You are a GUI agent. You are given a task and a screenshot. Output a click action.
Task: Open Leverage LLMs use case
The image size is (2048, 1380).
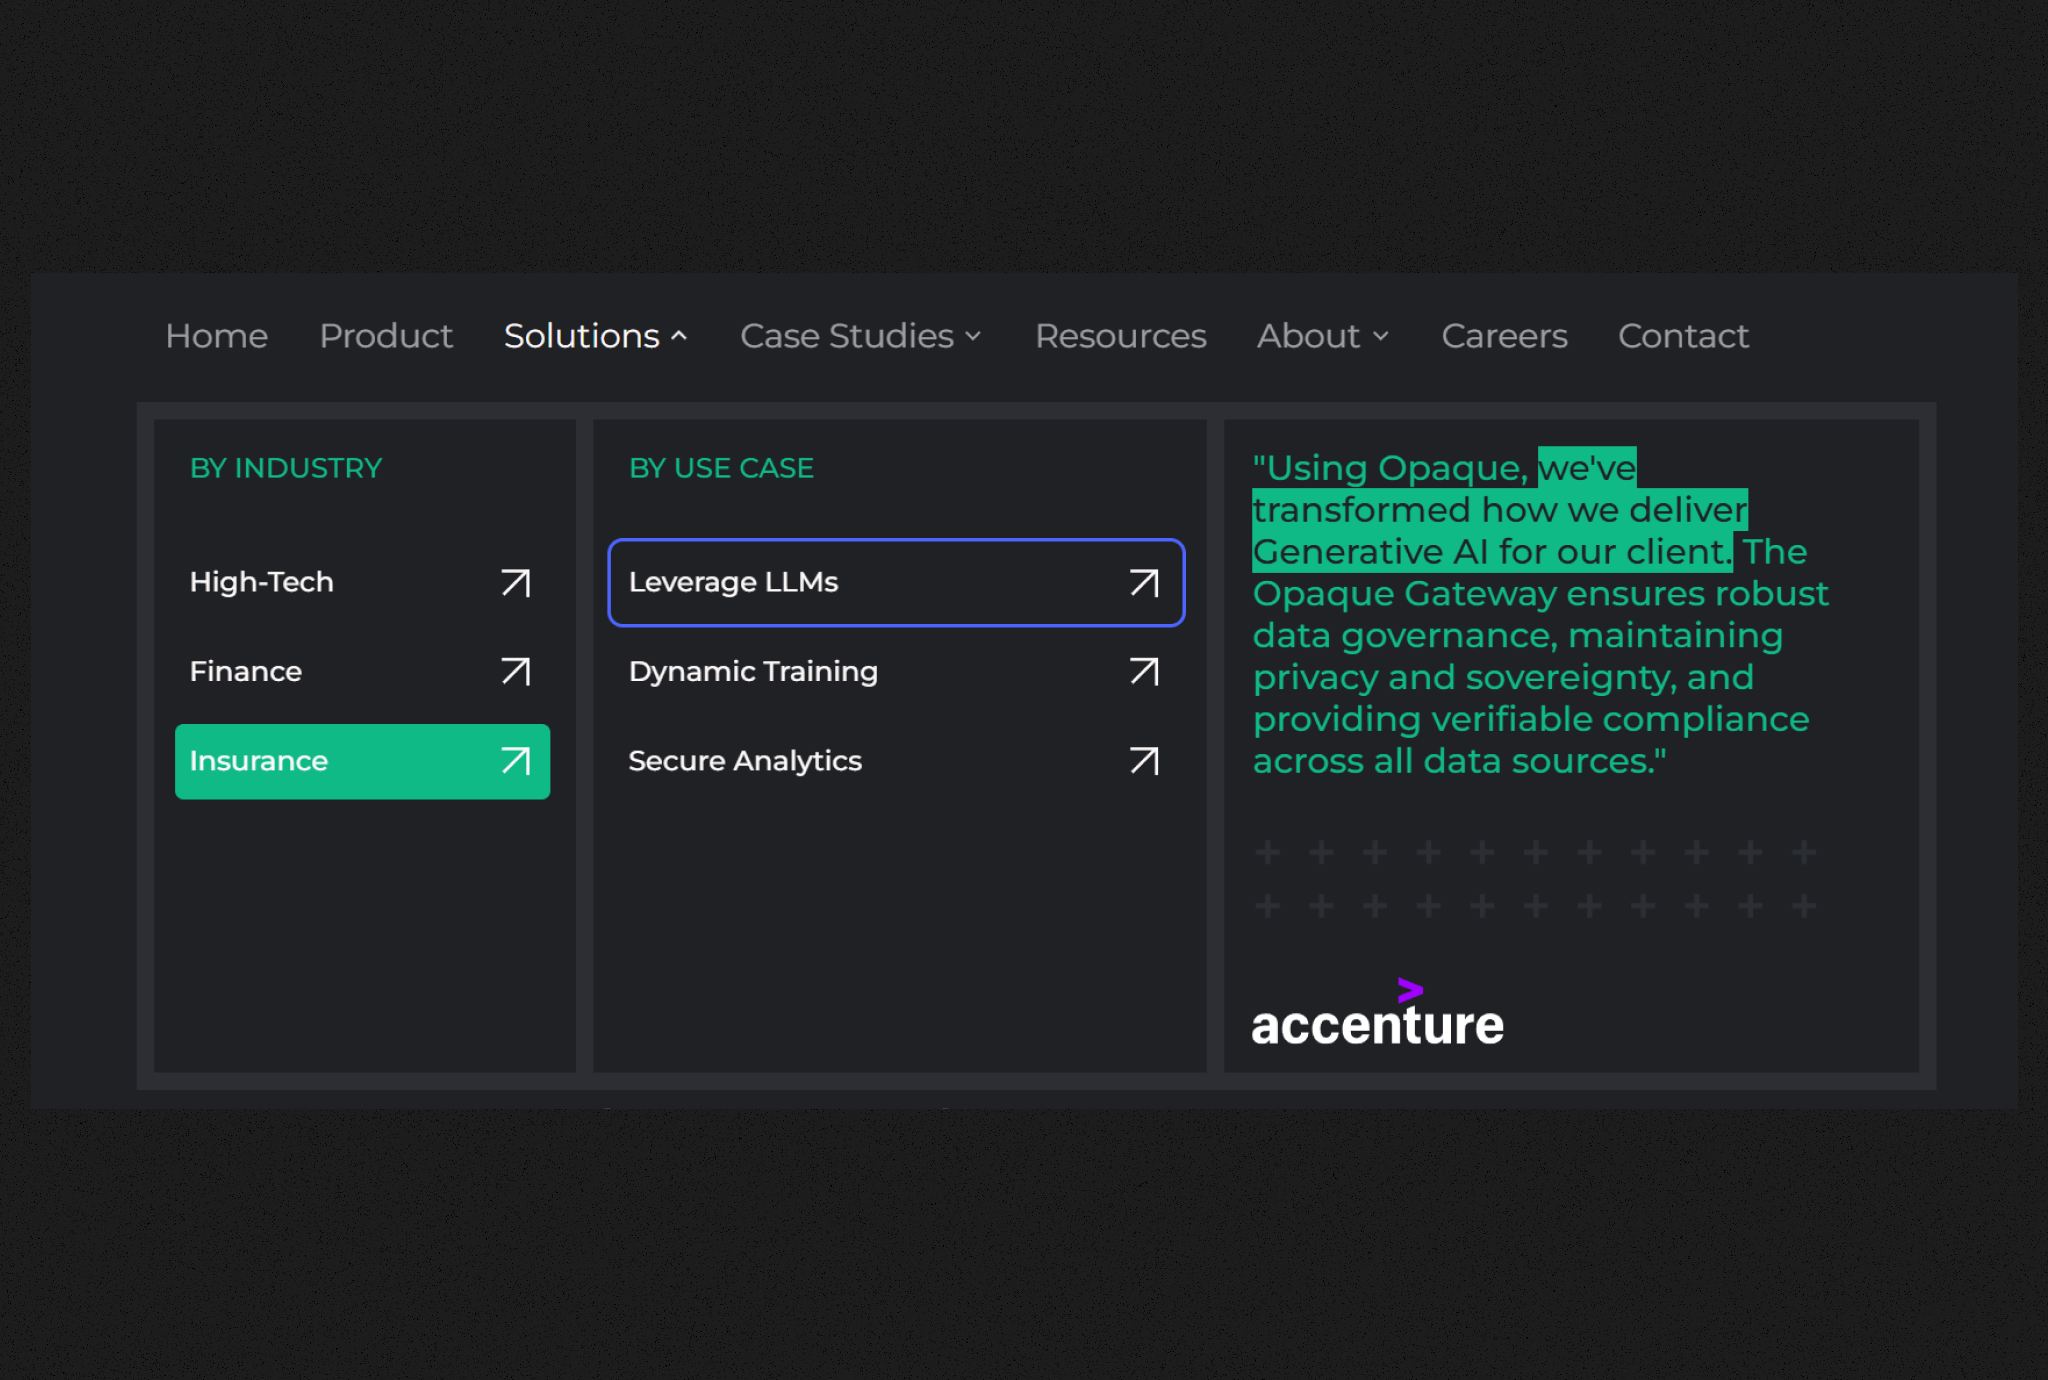pos(896,582)
